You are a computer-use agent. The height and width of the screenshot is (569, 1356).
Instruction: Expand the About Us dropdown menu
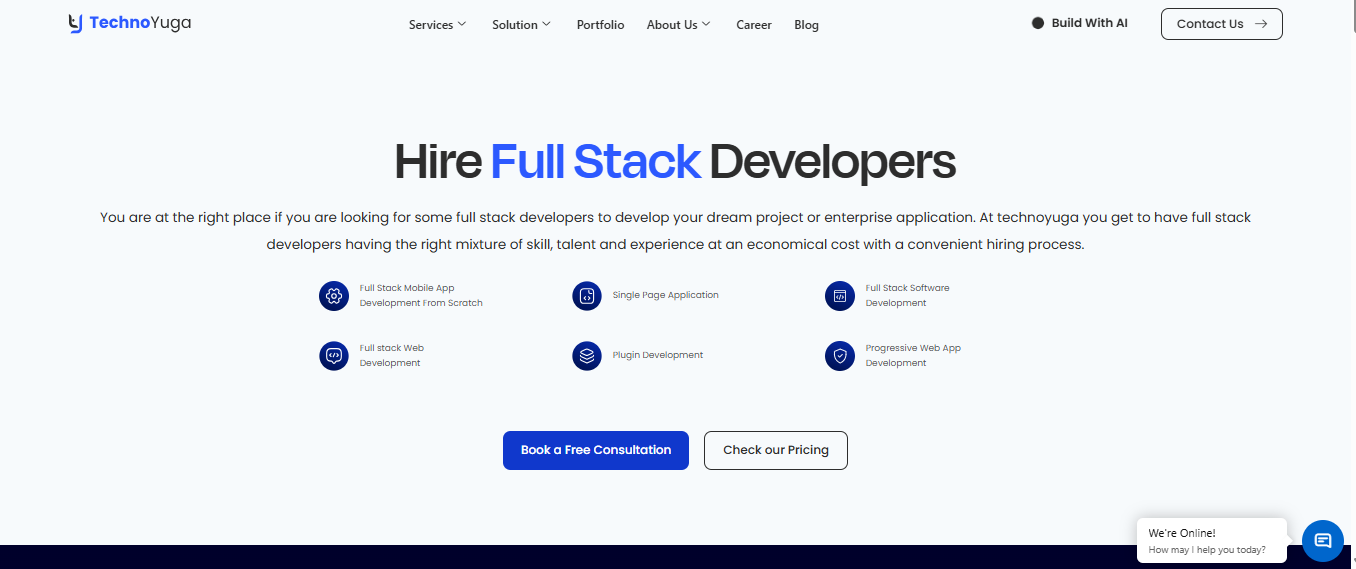(678, 25)
